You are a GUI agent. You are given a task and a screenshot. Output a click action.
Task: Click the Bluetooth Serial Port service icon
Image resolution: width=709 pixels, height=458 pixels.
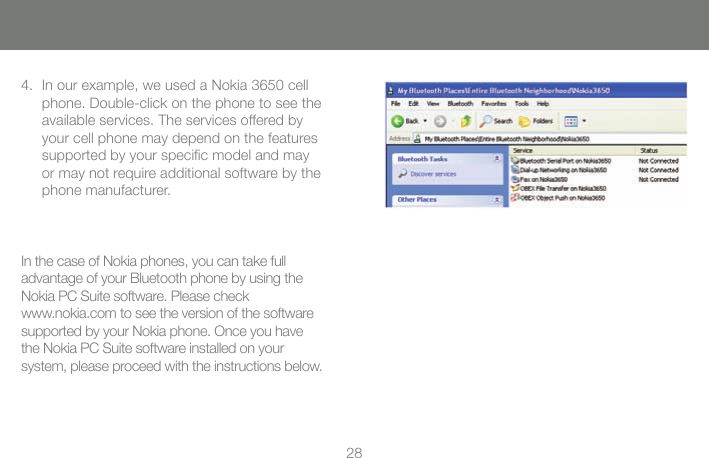pyautogui.click(x=515, y=161)
